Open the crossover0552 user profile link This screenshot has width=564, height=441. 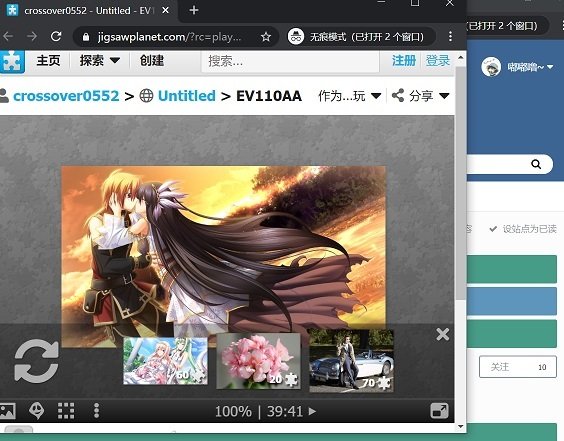(66, 96)
